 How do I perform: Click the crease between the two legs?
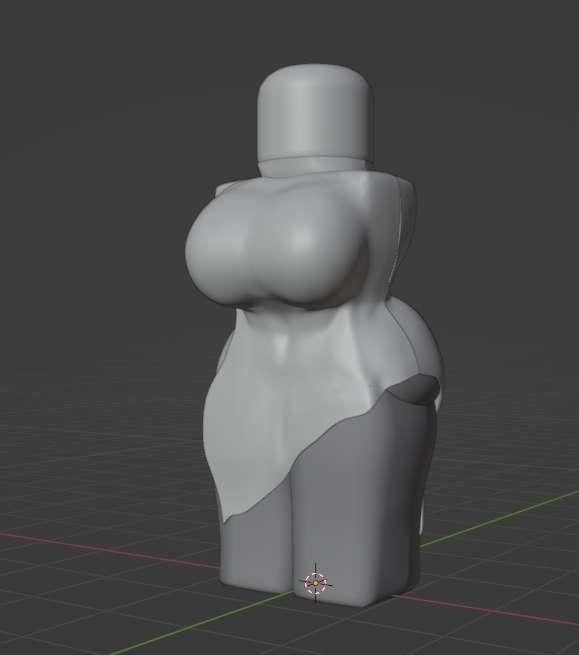coord(294,543)
